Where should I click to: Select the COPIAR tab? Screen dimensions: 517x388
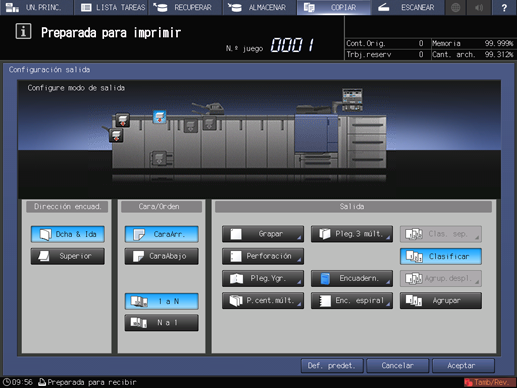(334, 7)
